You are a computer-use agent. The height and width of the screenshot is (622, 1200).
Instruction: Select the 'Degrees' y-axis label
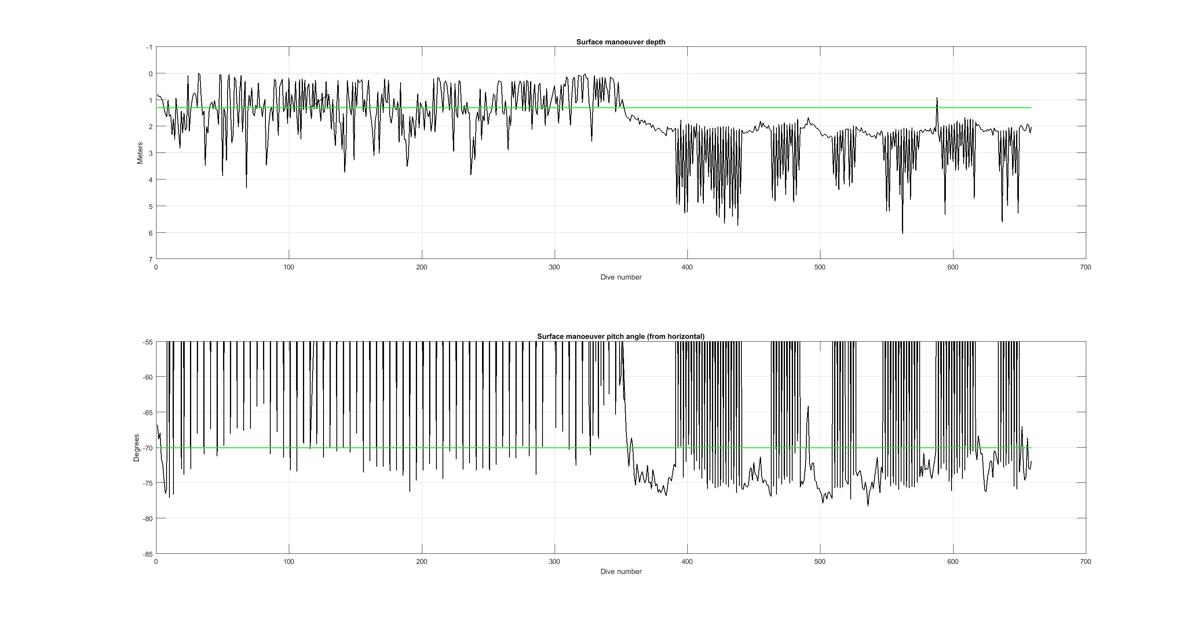(x=136, y=448)
